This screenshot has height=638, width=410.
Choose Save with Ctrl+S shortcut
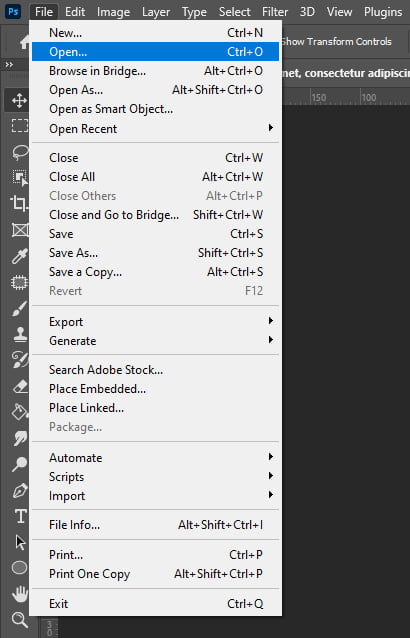pyautogui.click(x=155, y=234)
